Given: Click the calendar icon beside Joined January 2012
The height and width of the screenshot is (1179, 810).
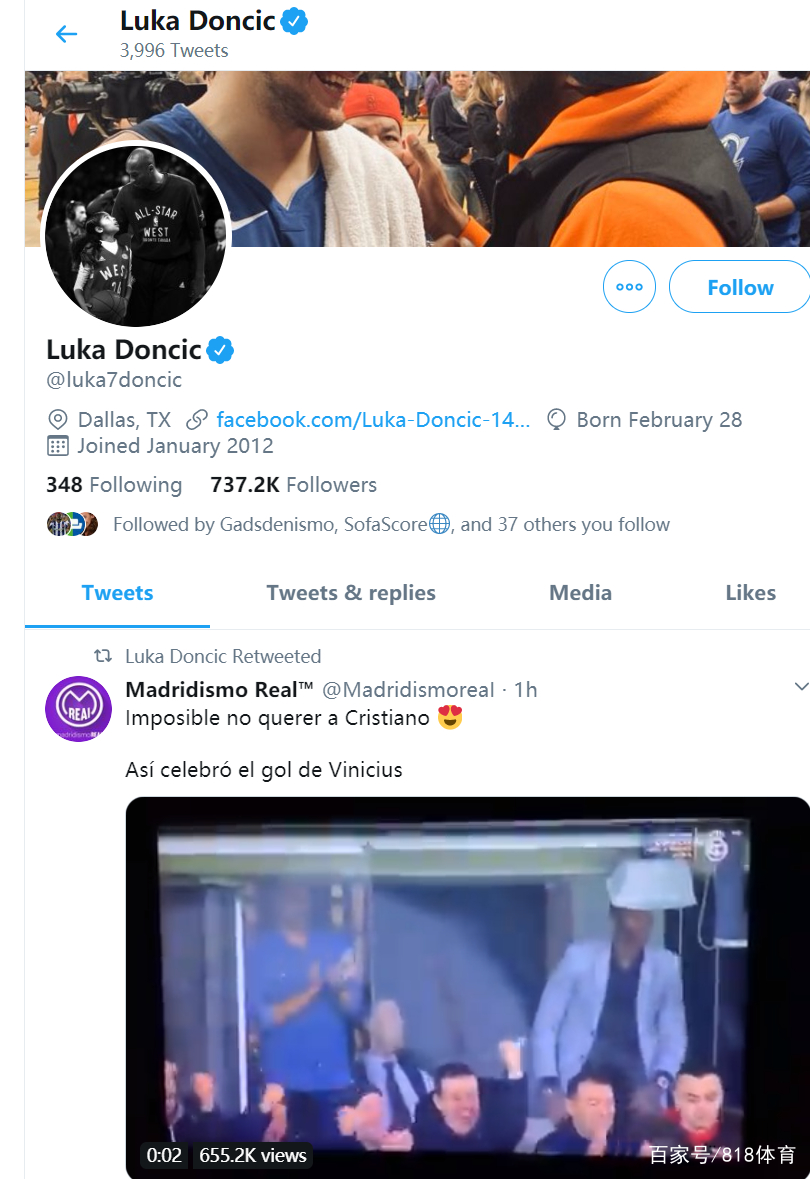Looking at the screenshot, I should click(58, 446).
